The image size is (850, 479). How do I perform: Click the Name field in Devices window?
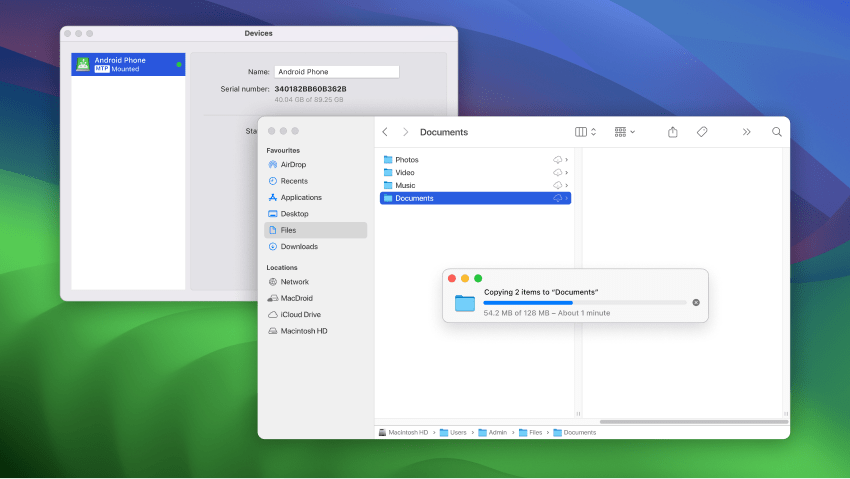coord(337,72)
